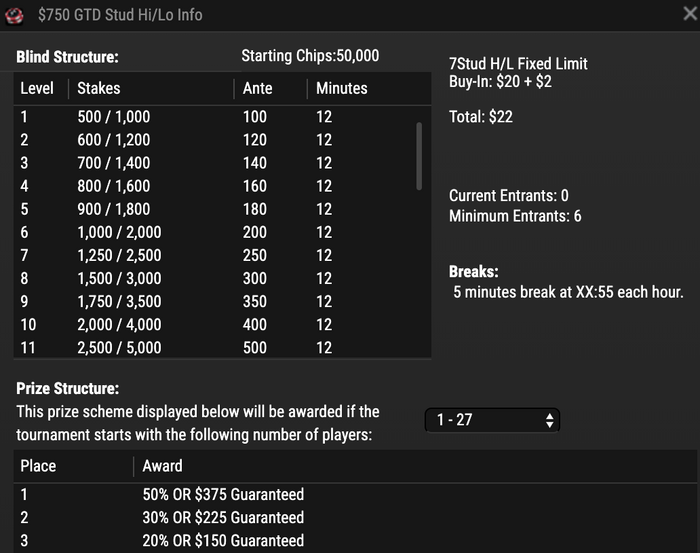Select level 8 row with 300 ante
Screen dimensions: 700x553
pyautogui.click(x=214, y=279)
